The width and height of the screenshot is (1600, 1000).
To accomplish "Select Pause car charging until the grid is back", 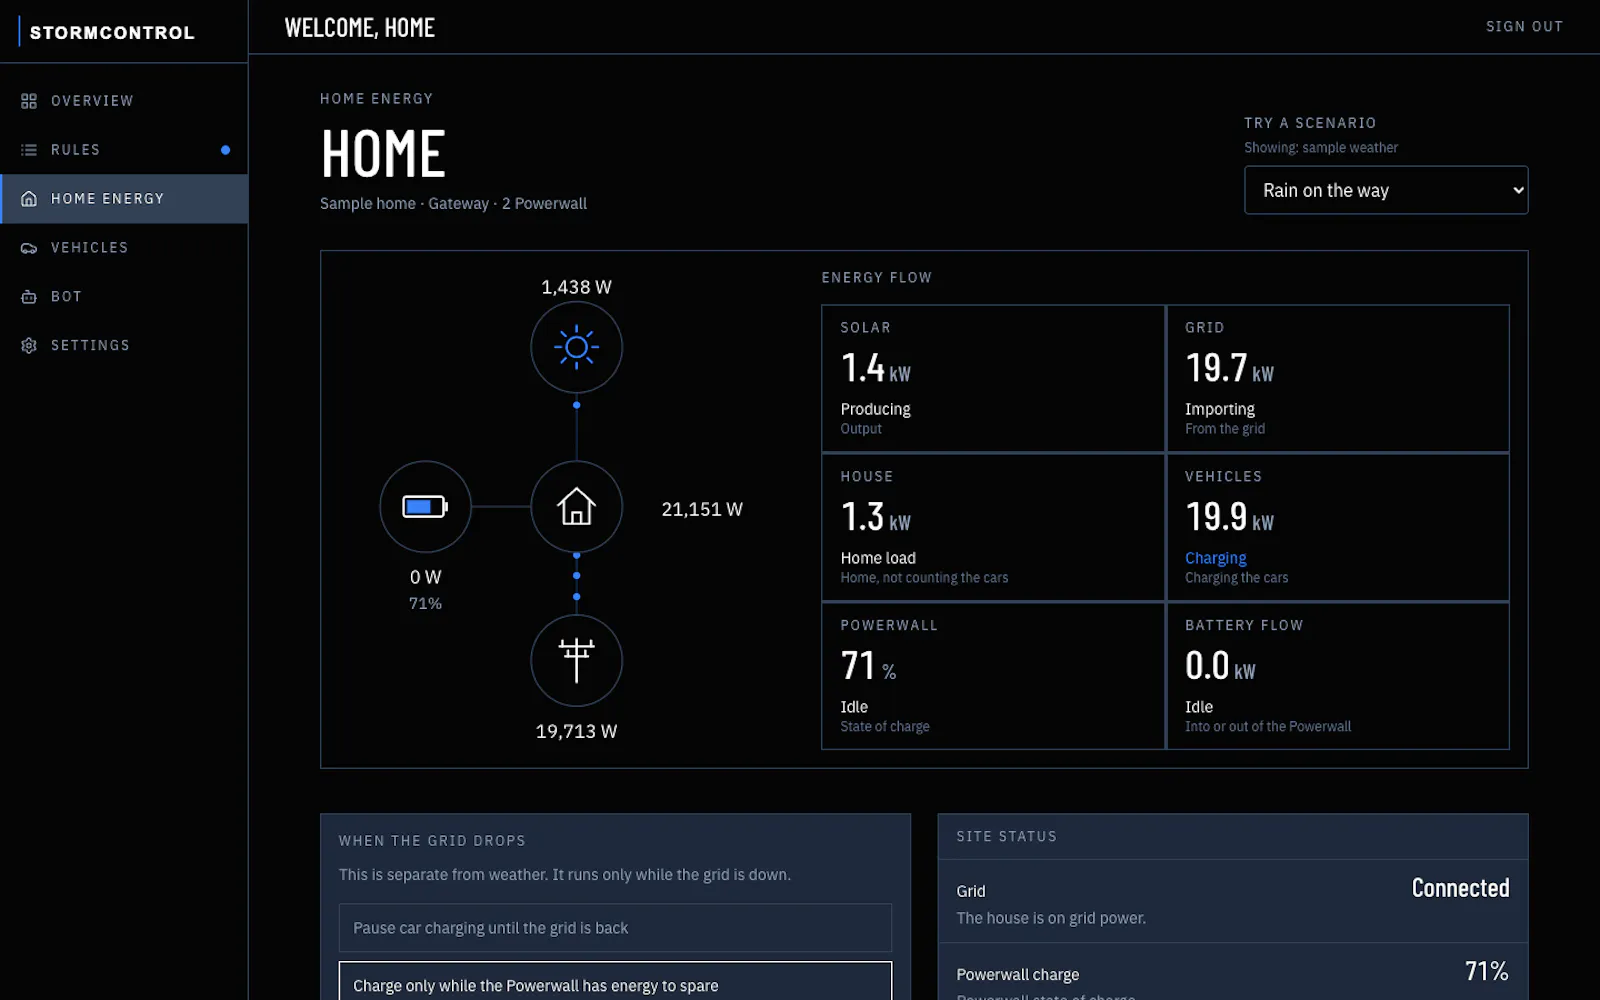I will [x=615, y=928].
